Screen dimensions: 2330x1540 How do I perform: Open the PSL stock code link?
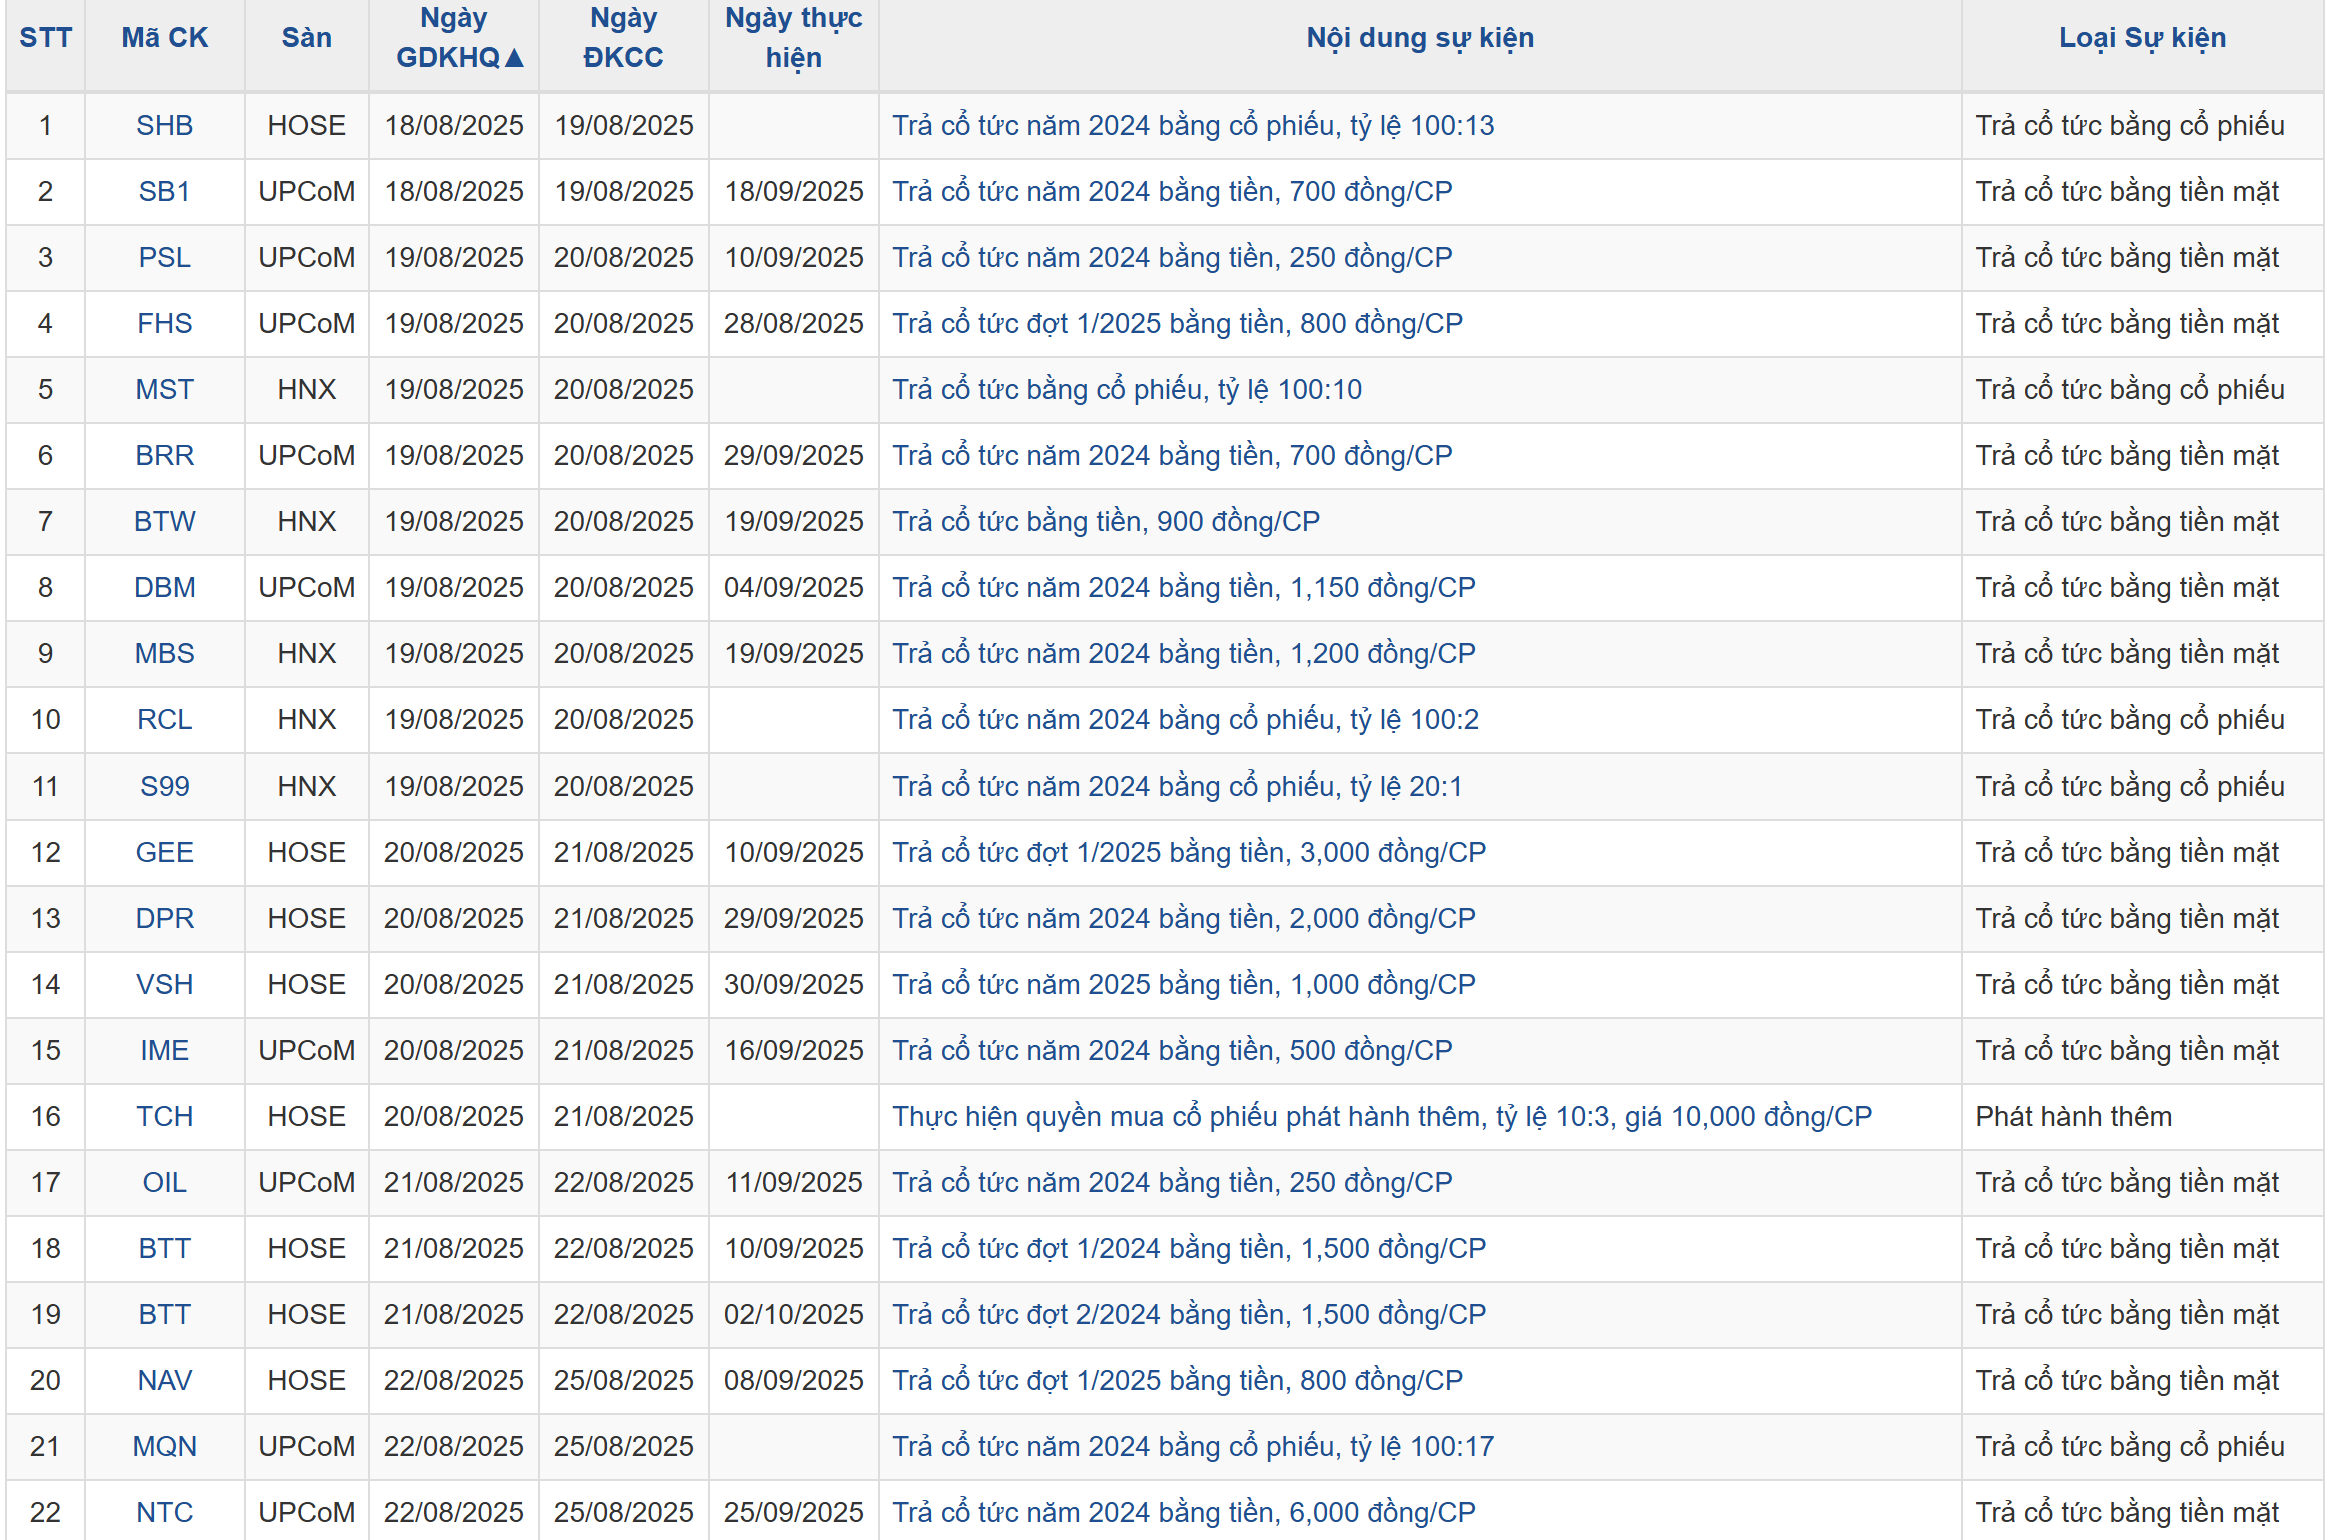tap(165, 258)
